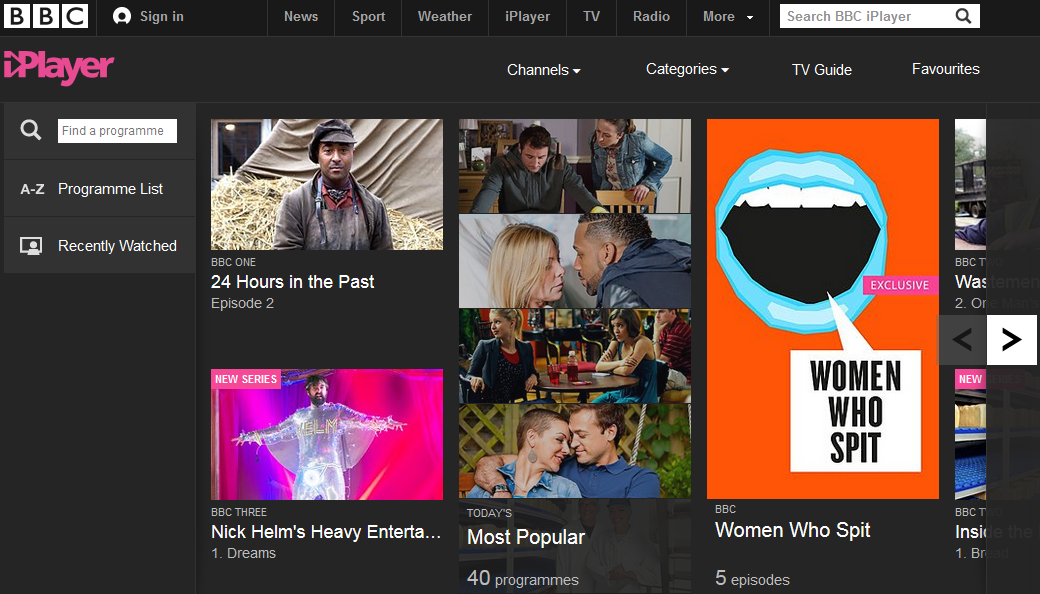Click the Sign in link
Viewport: 1040px width, 594px height.
(x=162, y=17)
